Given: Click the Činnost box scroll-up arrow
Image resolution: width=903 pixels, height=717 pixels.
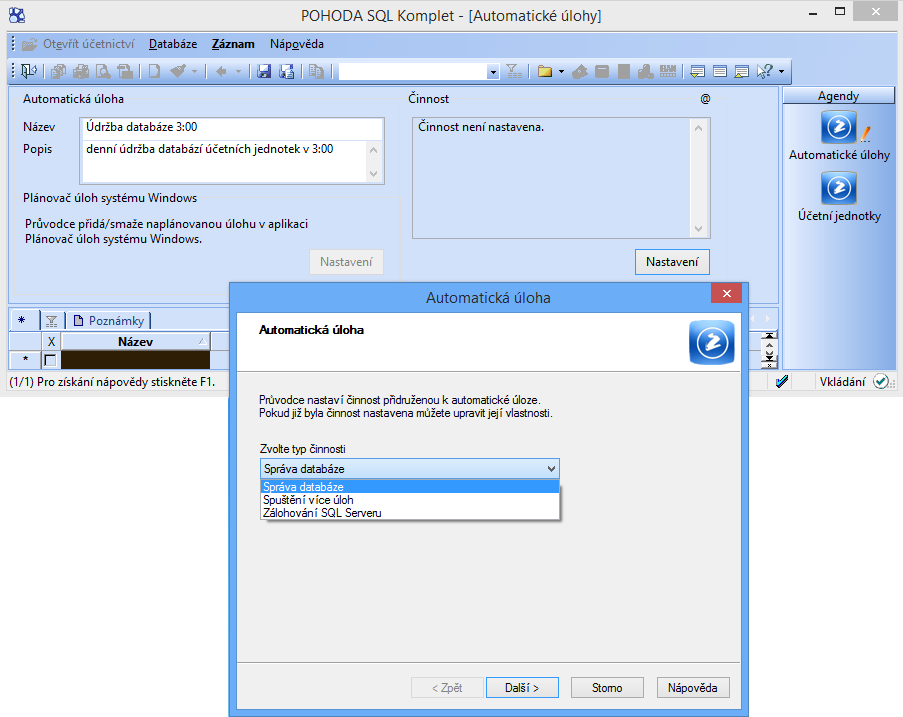Looking at the screenshot, I should [699, 128].
